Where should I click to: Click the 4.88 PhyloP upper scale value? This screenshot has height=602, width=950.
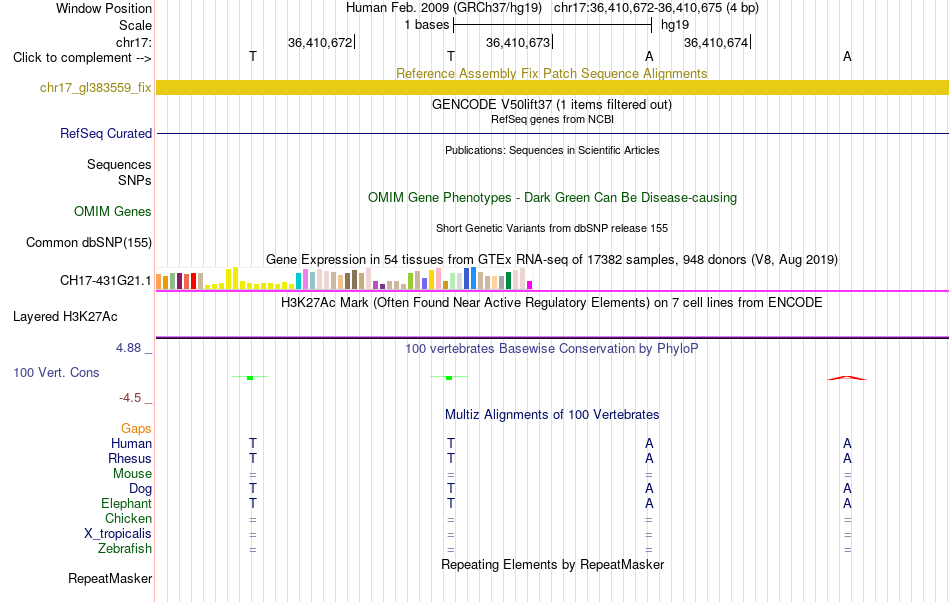[128, 348]
